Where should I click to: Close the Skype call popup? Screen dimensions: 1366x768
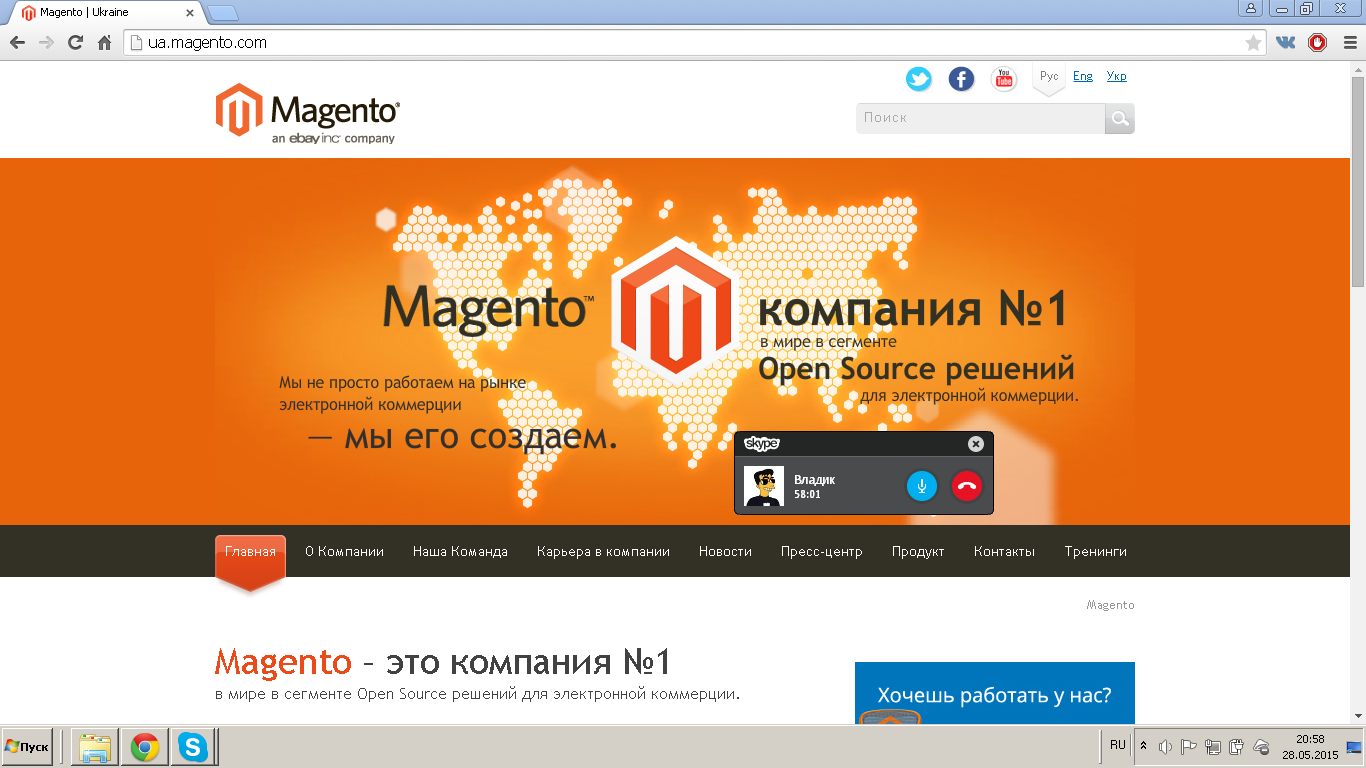pos(976,444)
